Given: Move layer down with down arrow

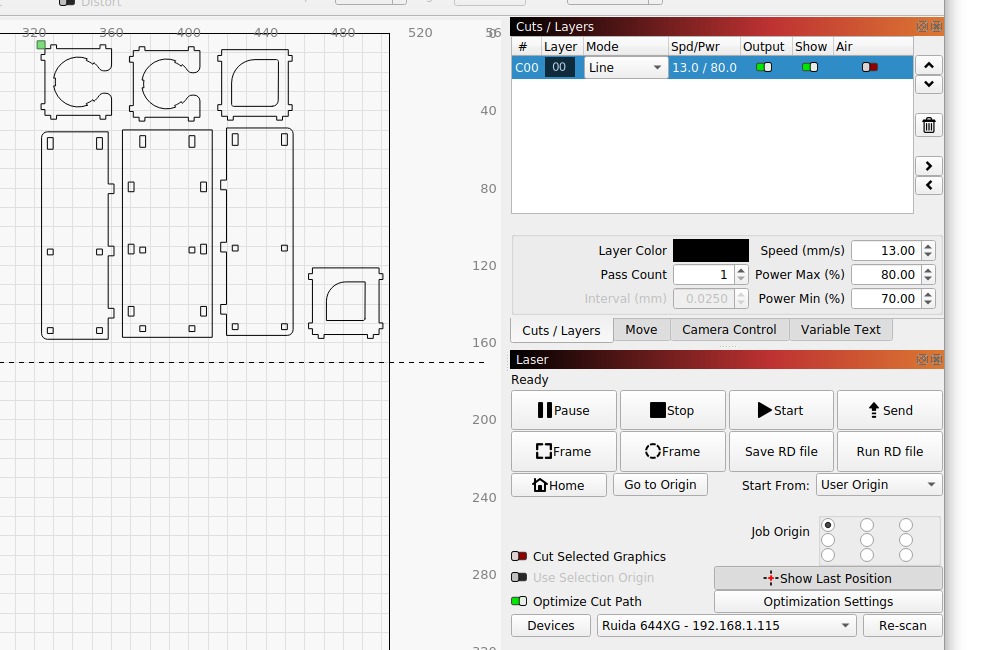Looking at the screenshot, I should [x=929, y=84].
